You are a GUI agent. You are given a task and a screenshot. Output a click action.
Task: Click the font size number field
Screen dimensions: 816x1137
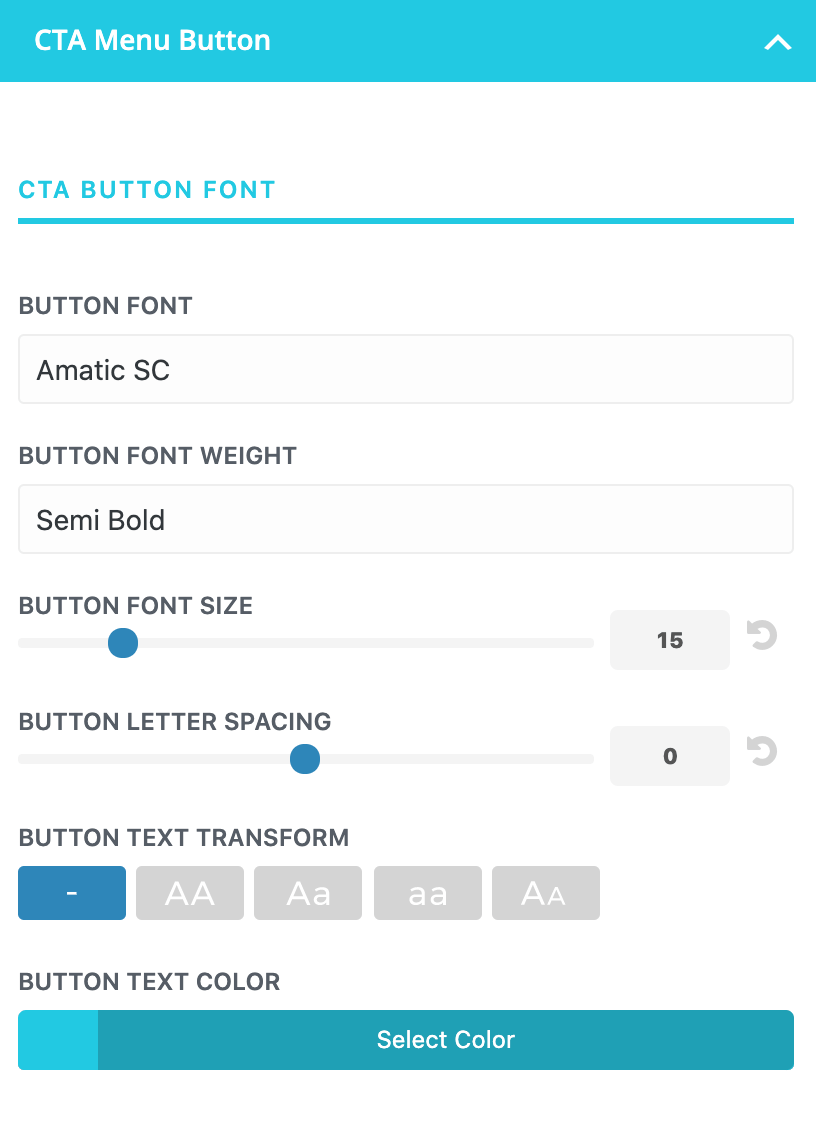pos(670,640)
